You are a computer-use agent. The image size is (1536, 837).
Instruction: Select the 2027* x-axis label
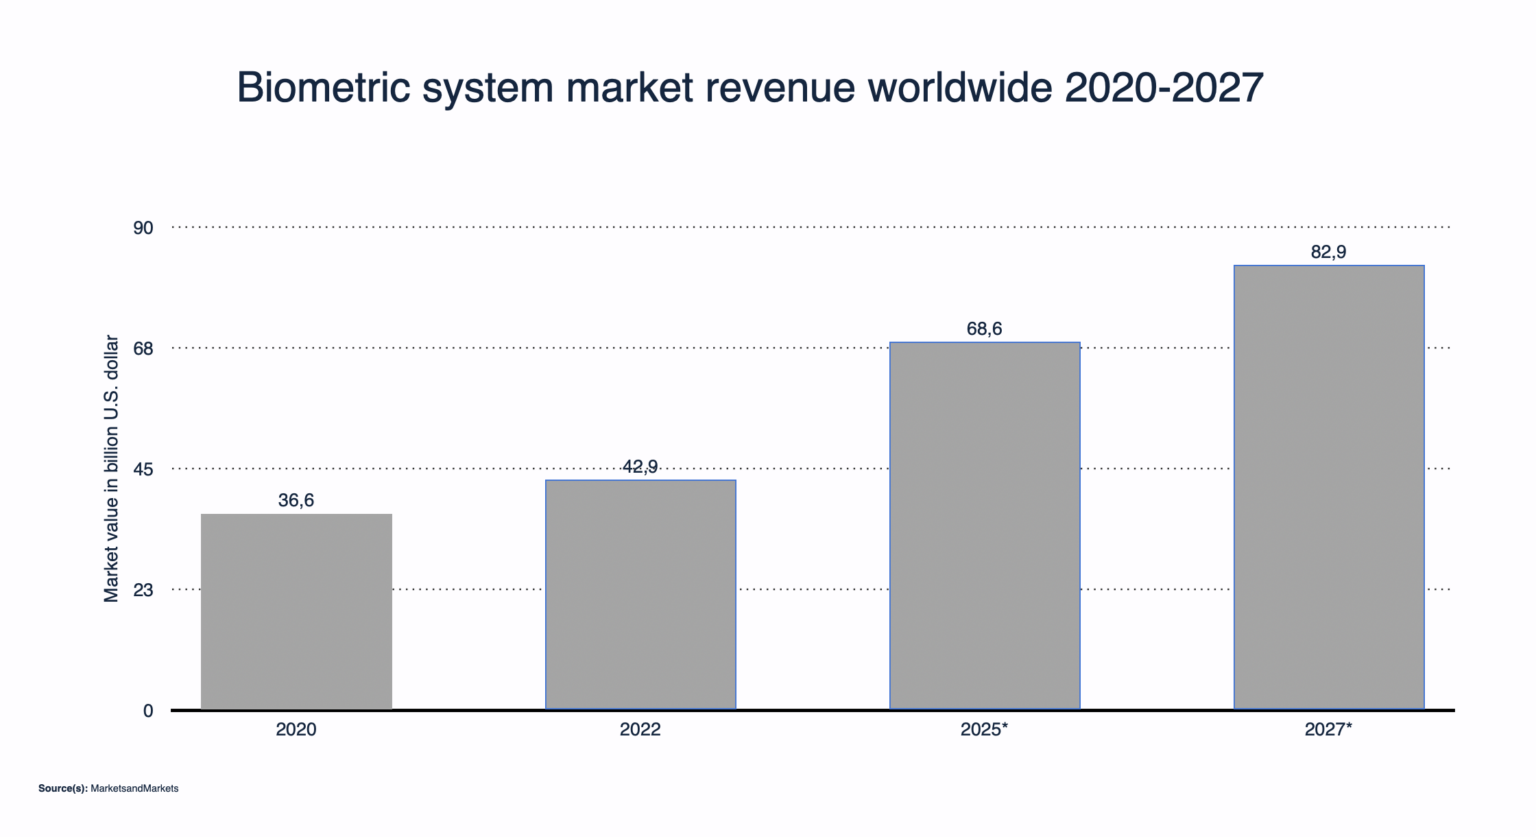(1328, 730)
